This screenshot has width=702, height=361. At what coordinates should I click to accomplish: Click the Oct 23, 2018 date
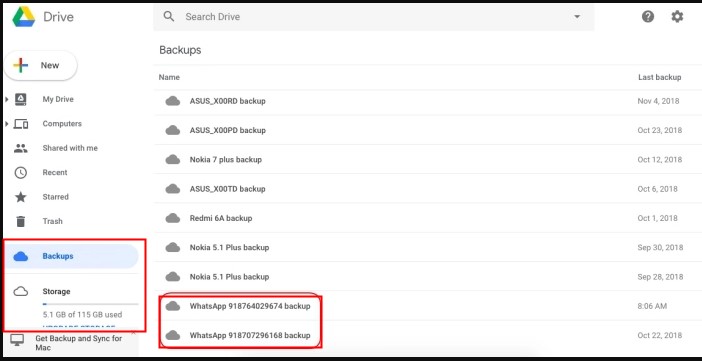[659, 130]
